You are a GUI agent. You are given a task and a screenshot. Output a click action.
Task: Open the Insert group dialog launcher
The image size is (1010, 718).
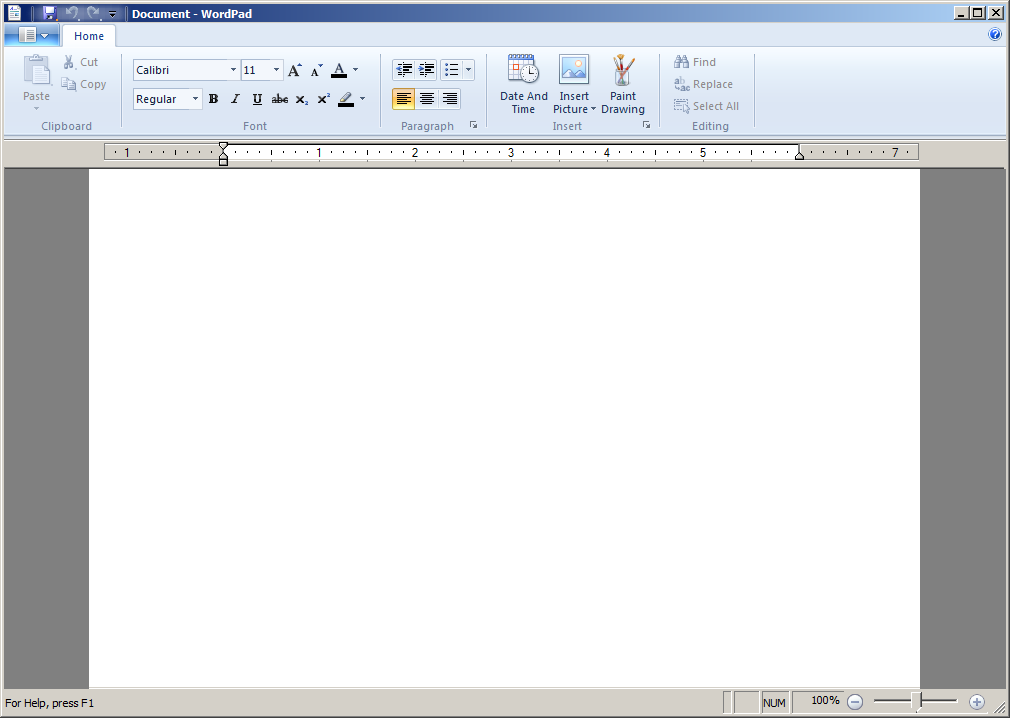(x=647, y=125)
